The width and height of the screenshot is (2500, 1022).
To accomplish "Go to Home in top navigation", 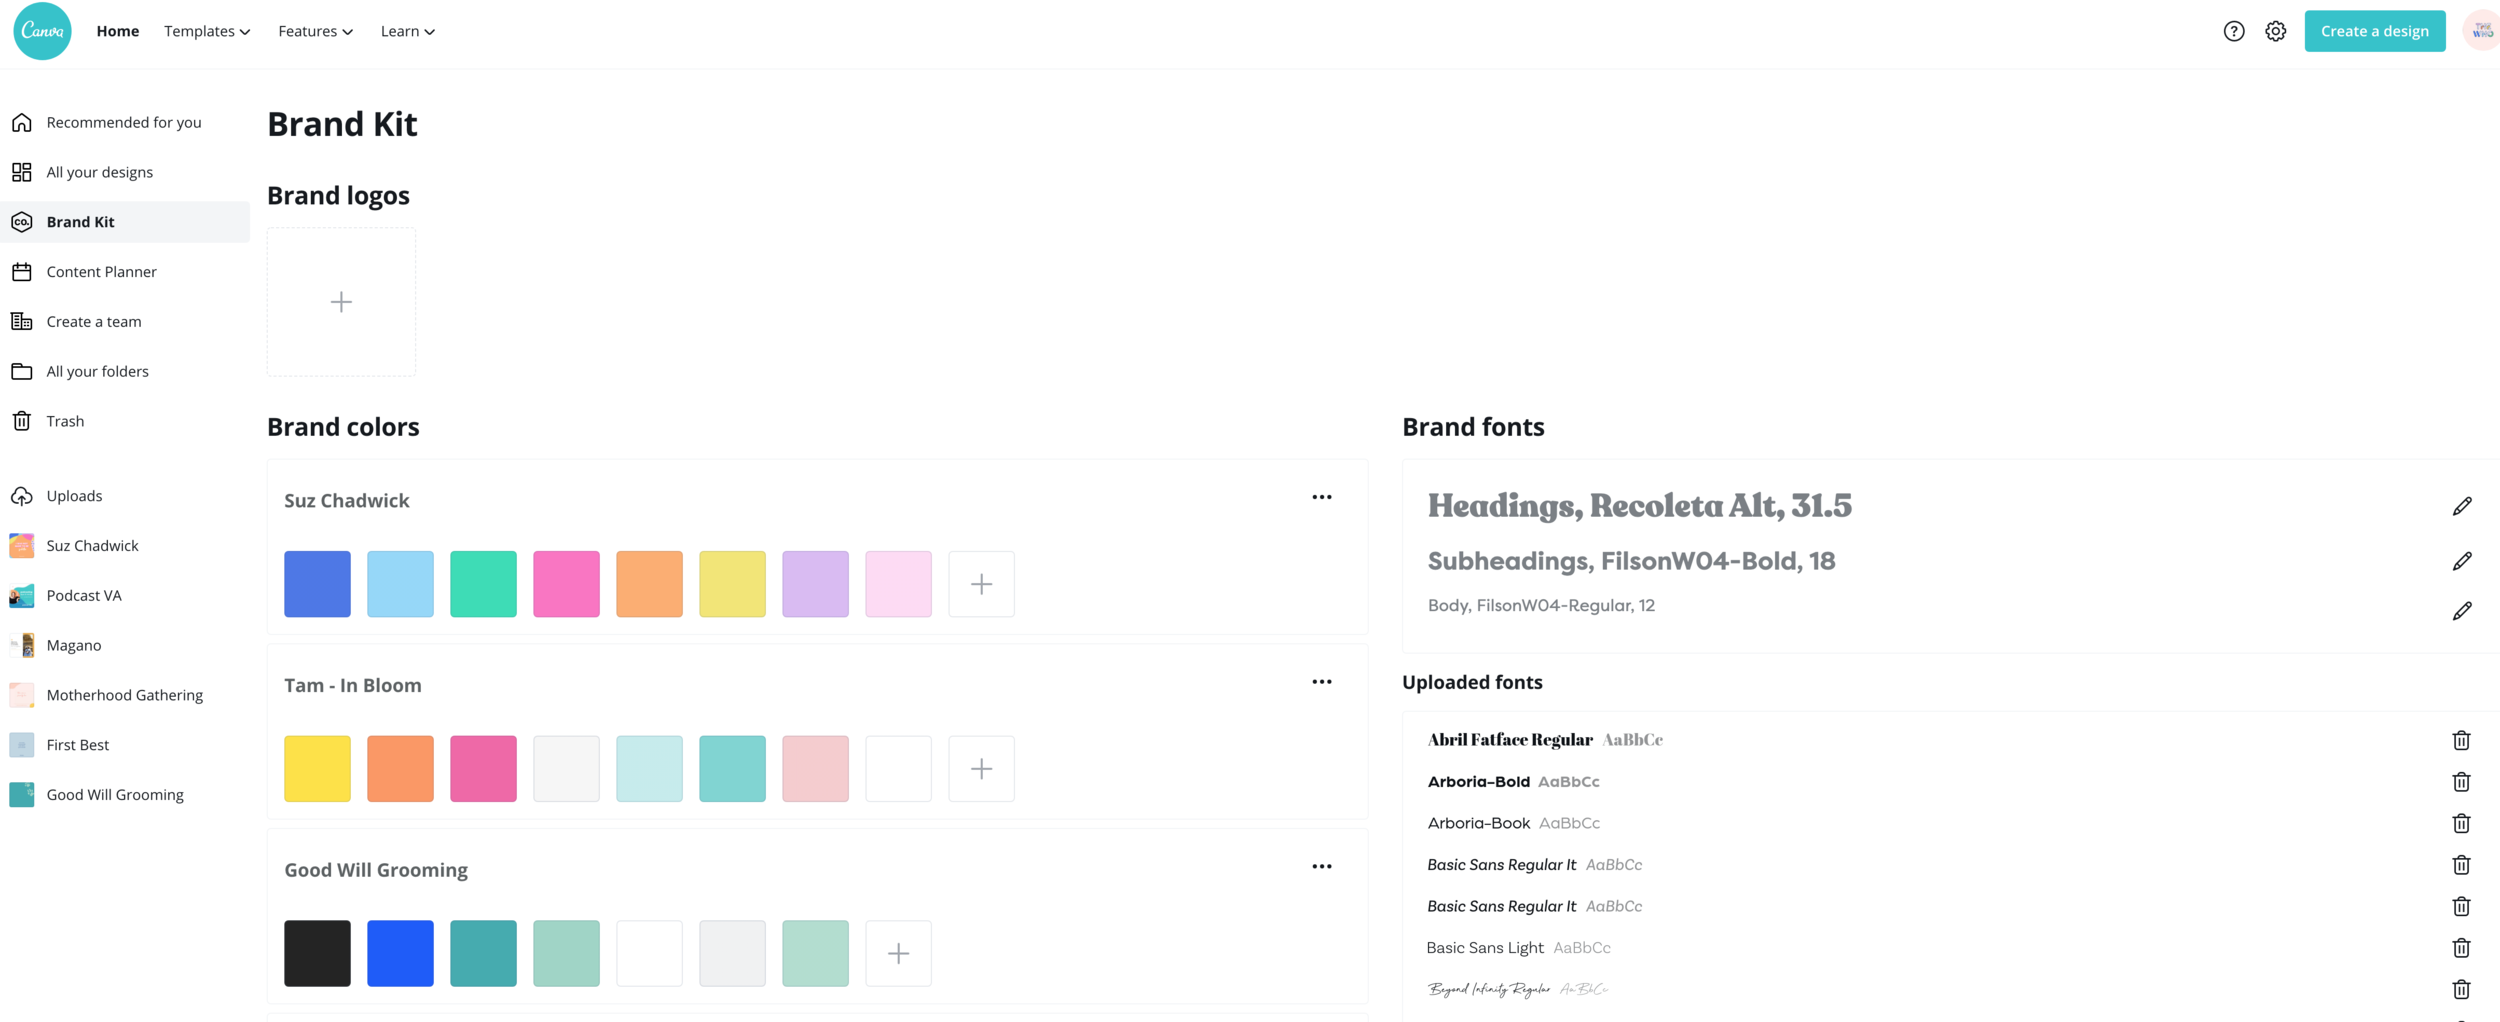I will [x=117, y=31].
